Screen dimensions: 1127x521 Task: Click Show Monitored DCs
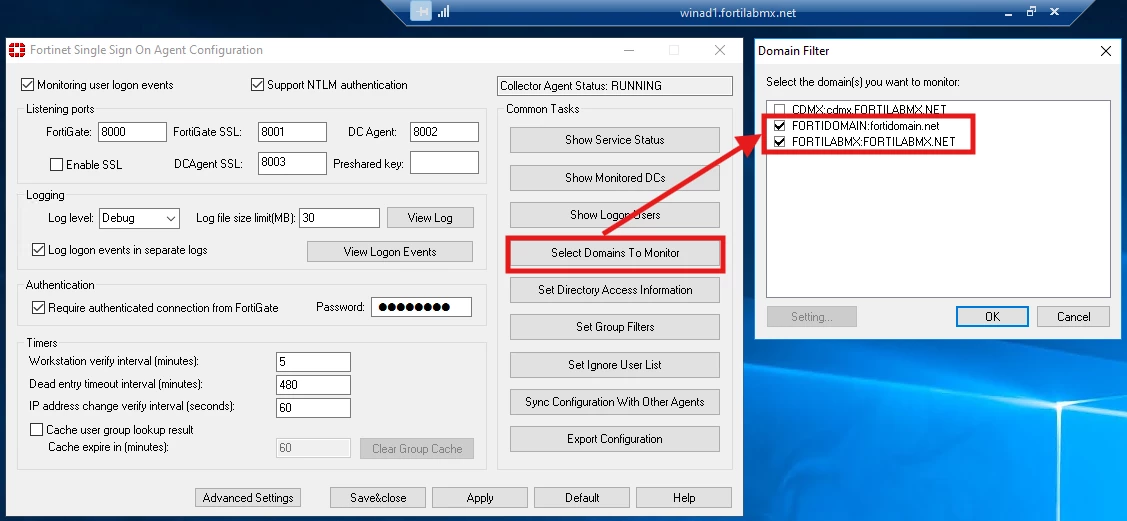615,177
